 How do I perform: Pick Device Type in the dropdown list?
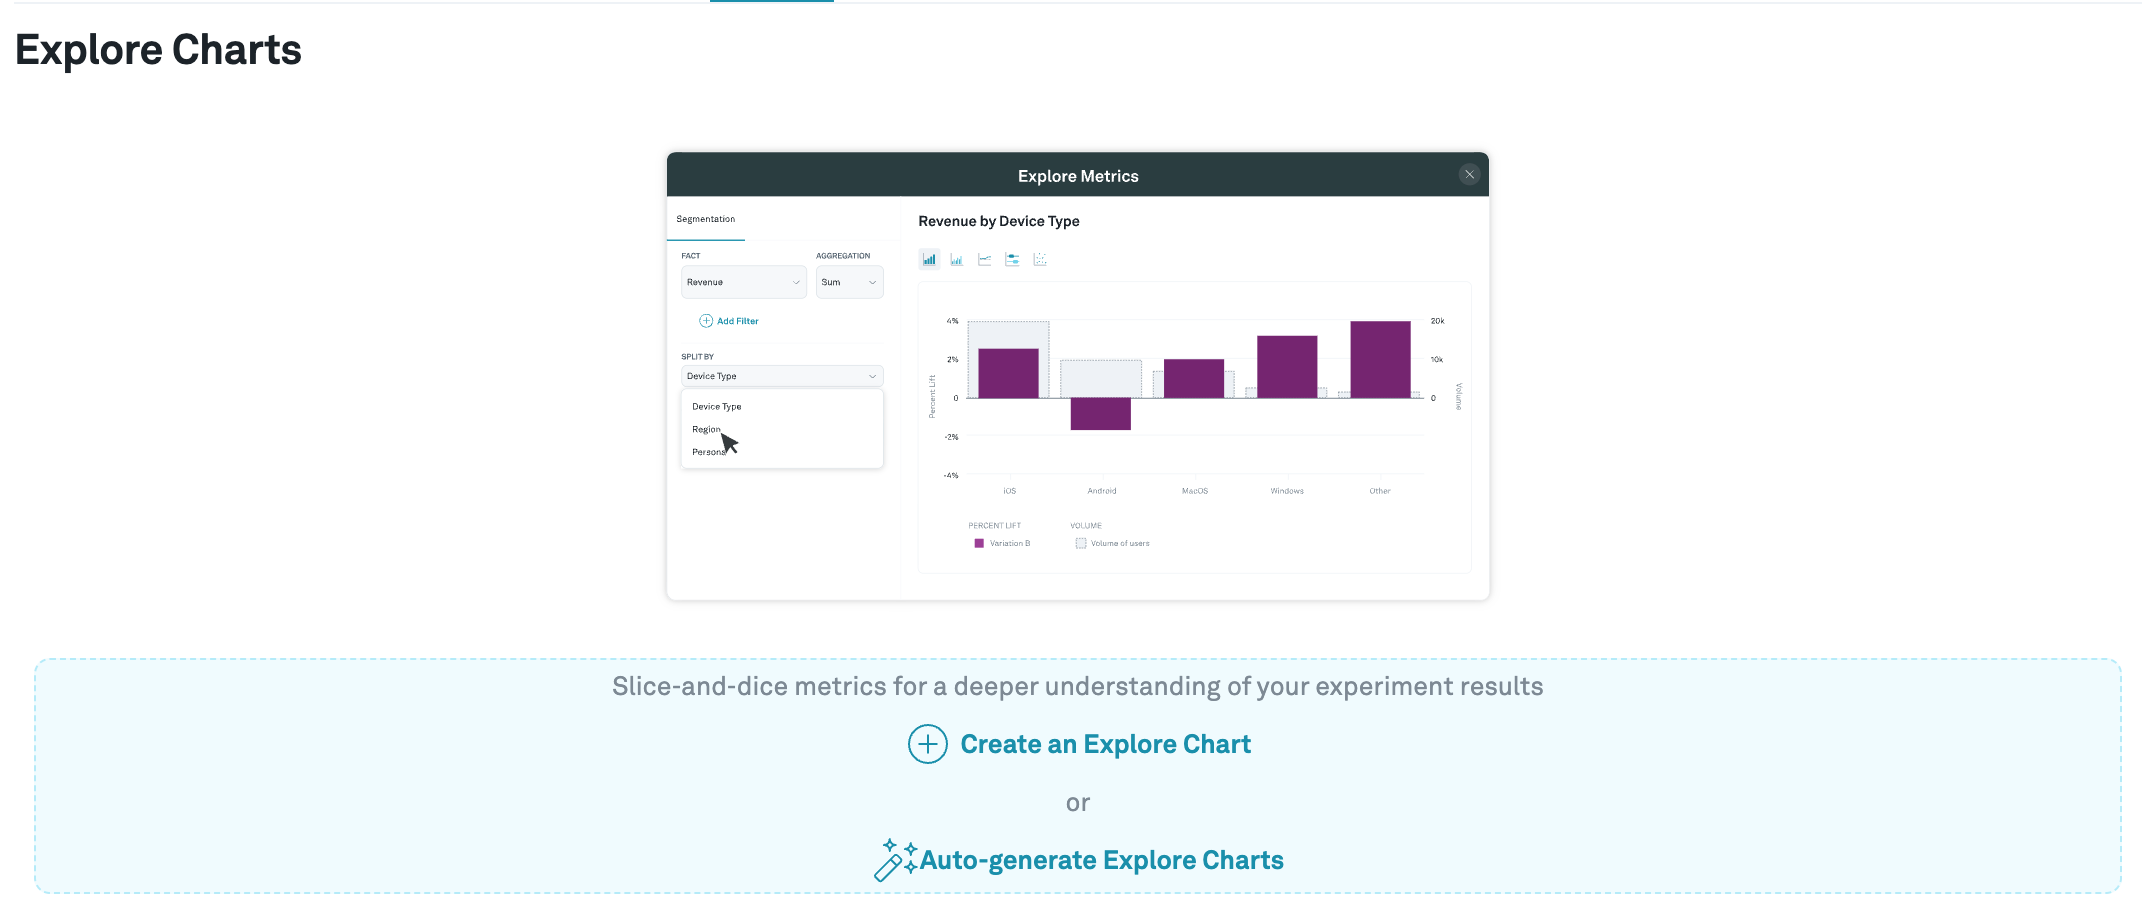(x=716, y=407)
